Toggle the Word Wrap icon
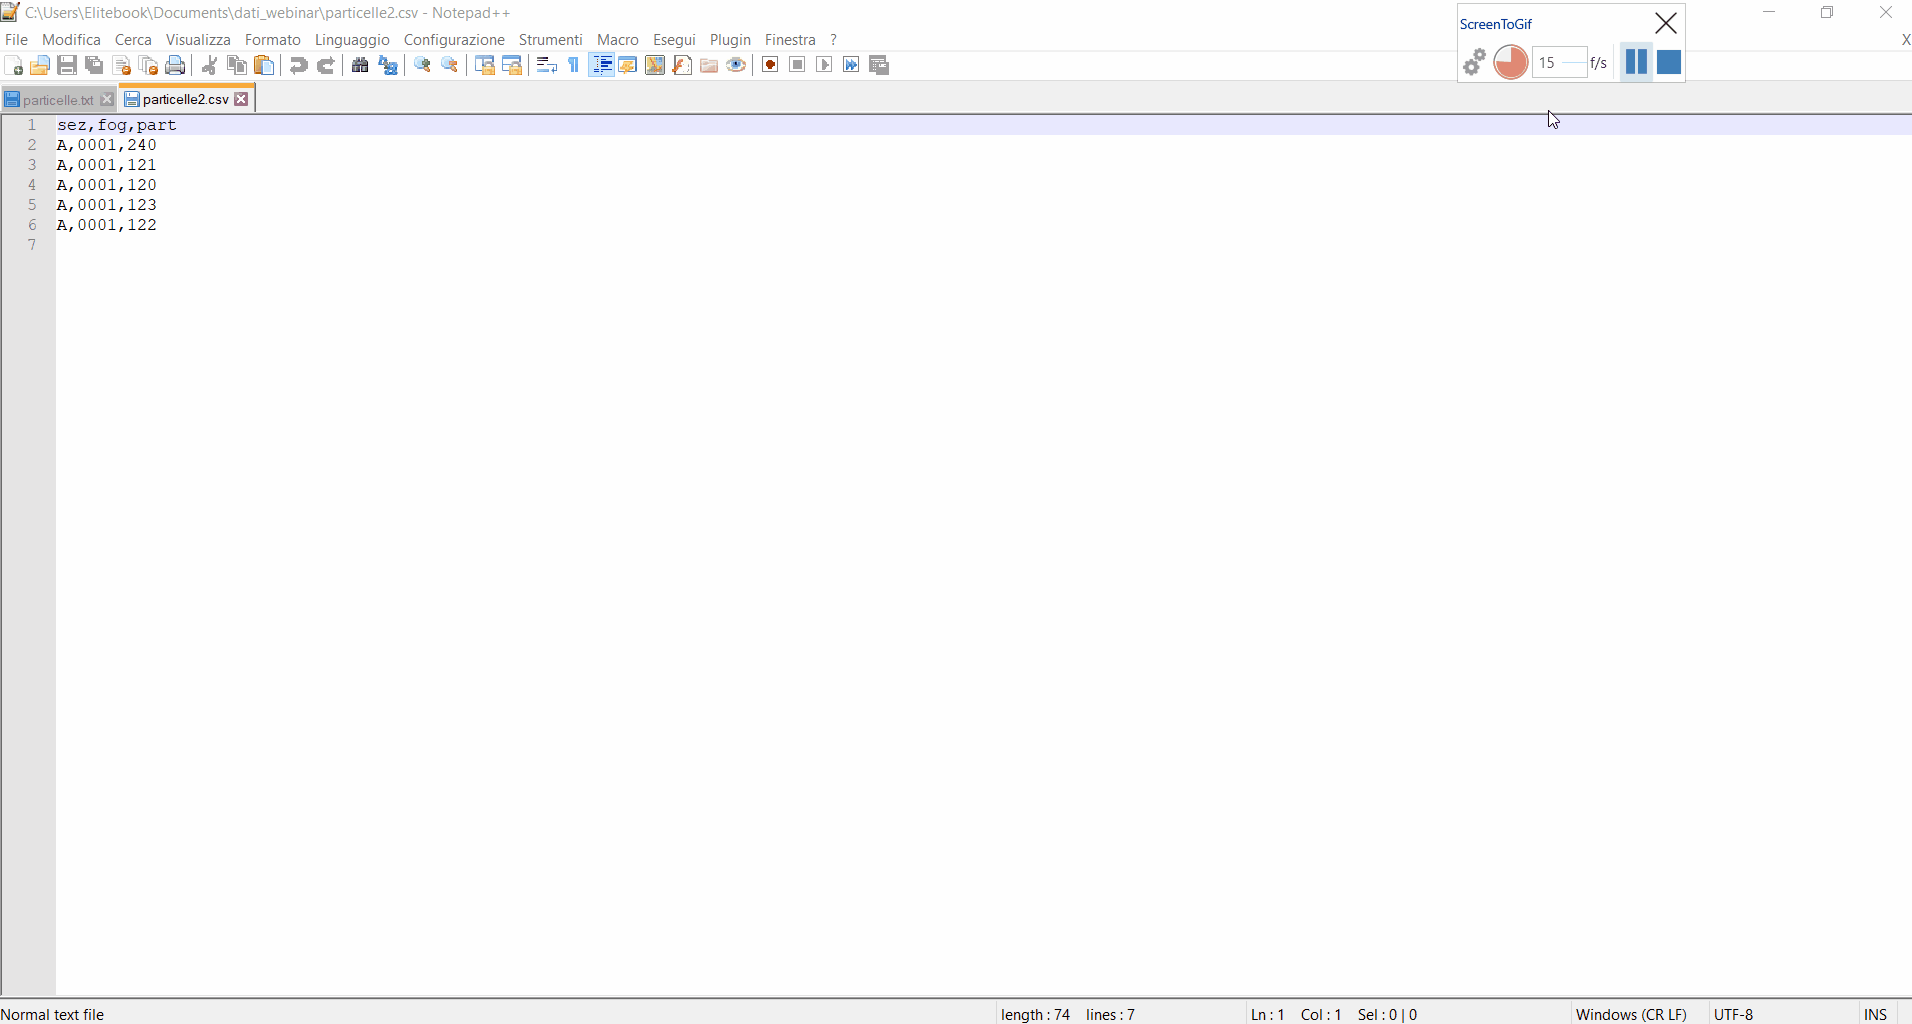 tap(546, 65)
